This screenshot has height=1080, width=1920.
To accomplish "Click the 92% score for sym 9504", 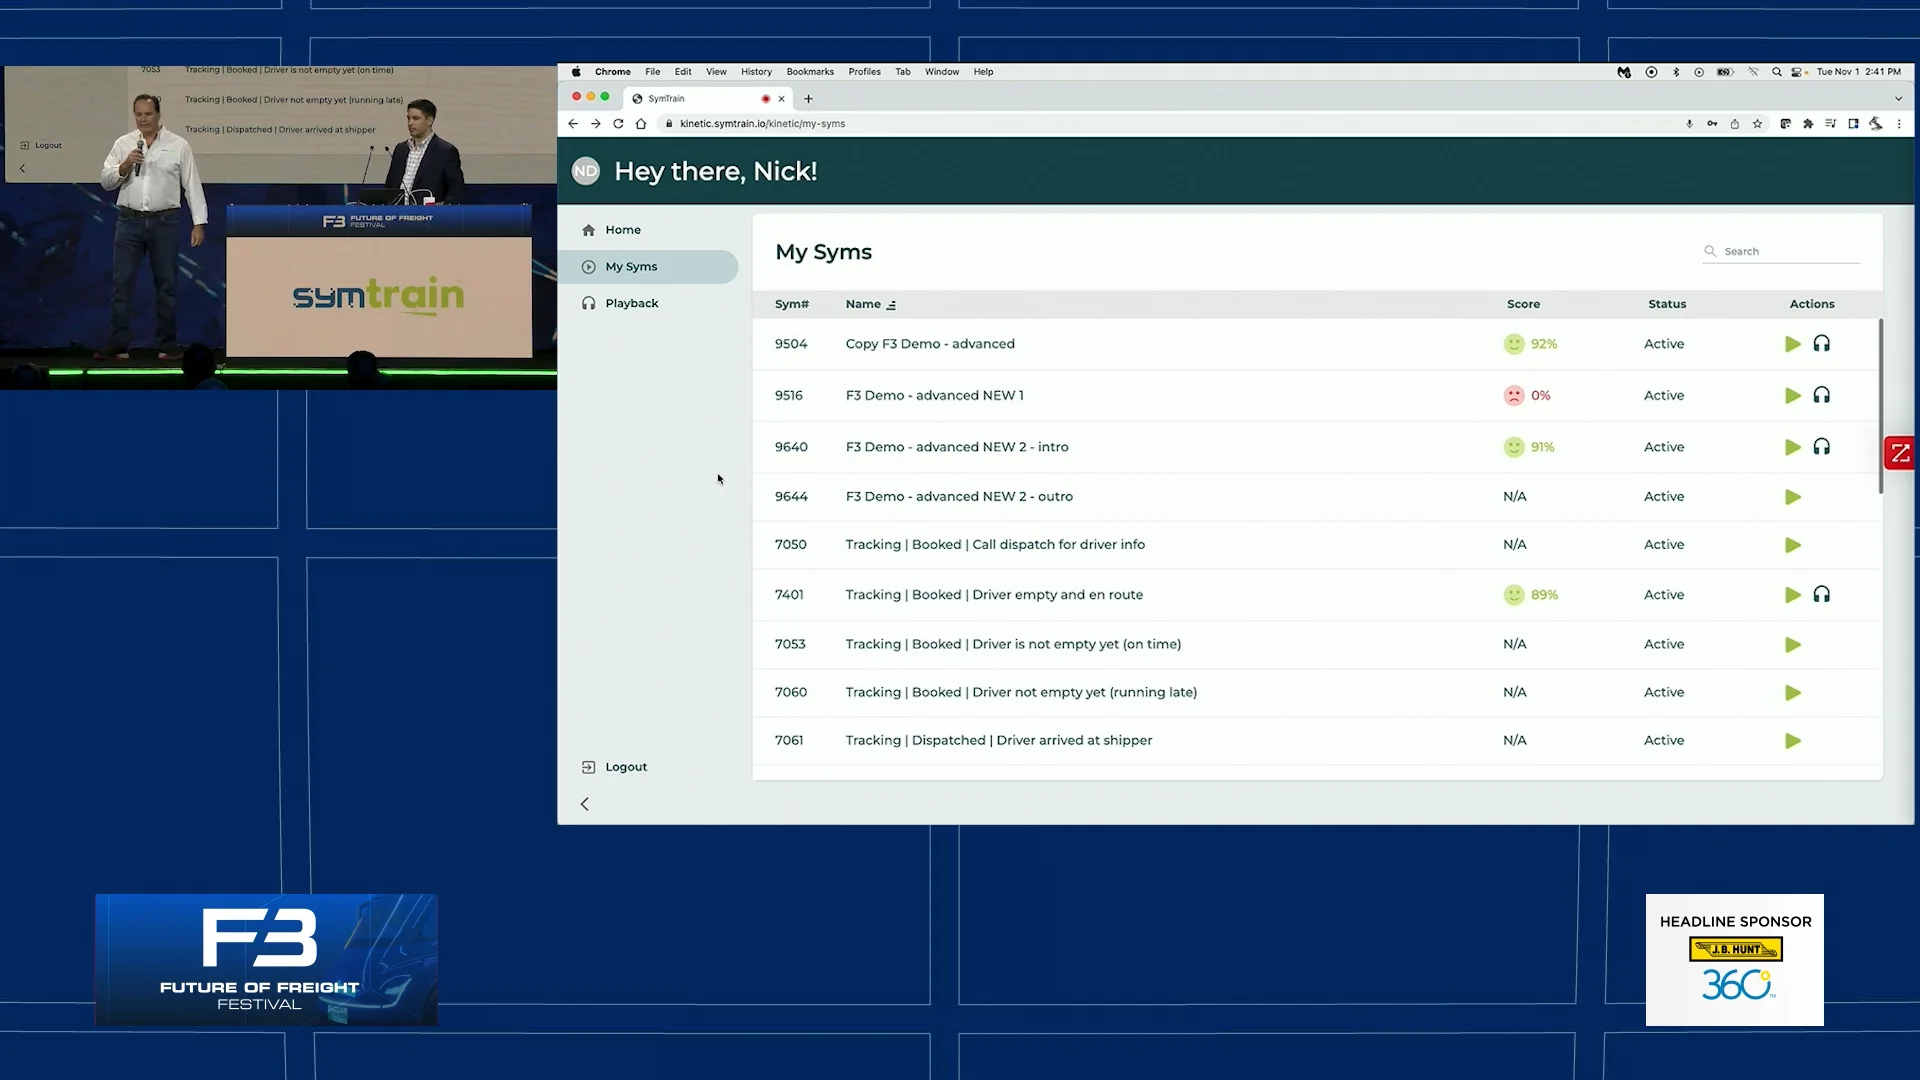I will [1544, 344].
